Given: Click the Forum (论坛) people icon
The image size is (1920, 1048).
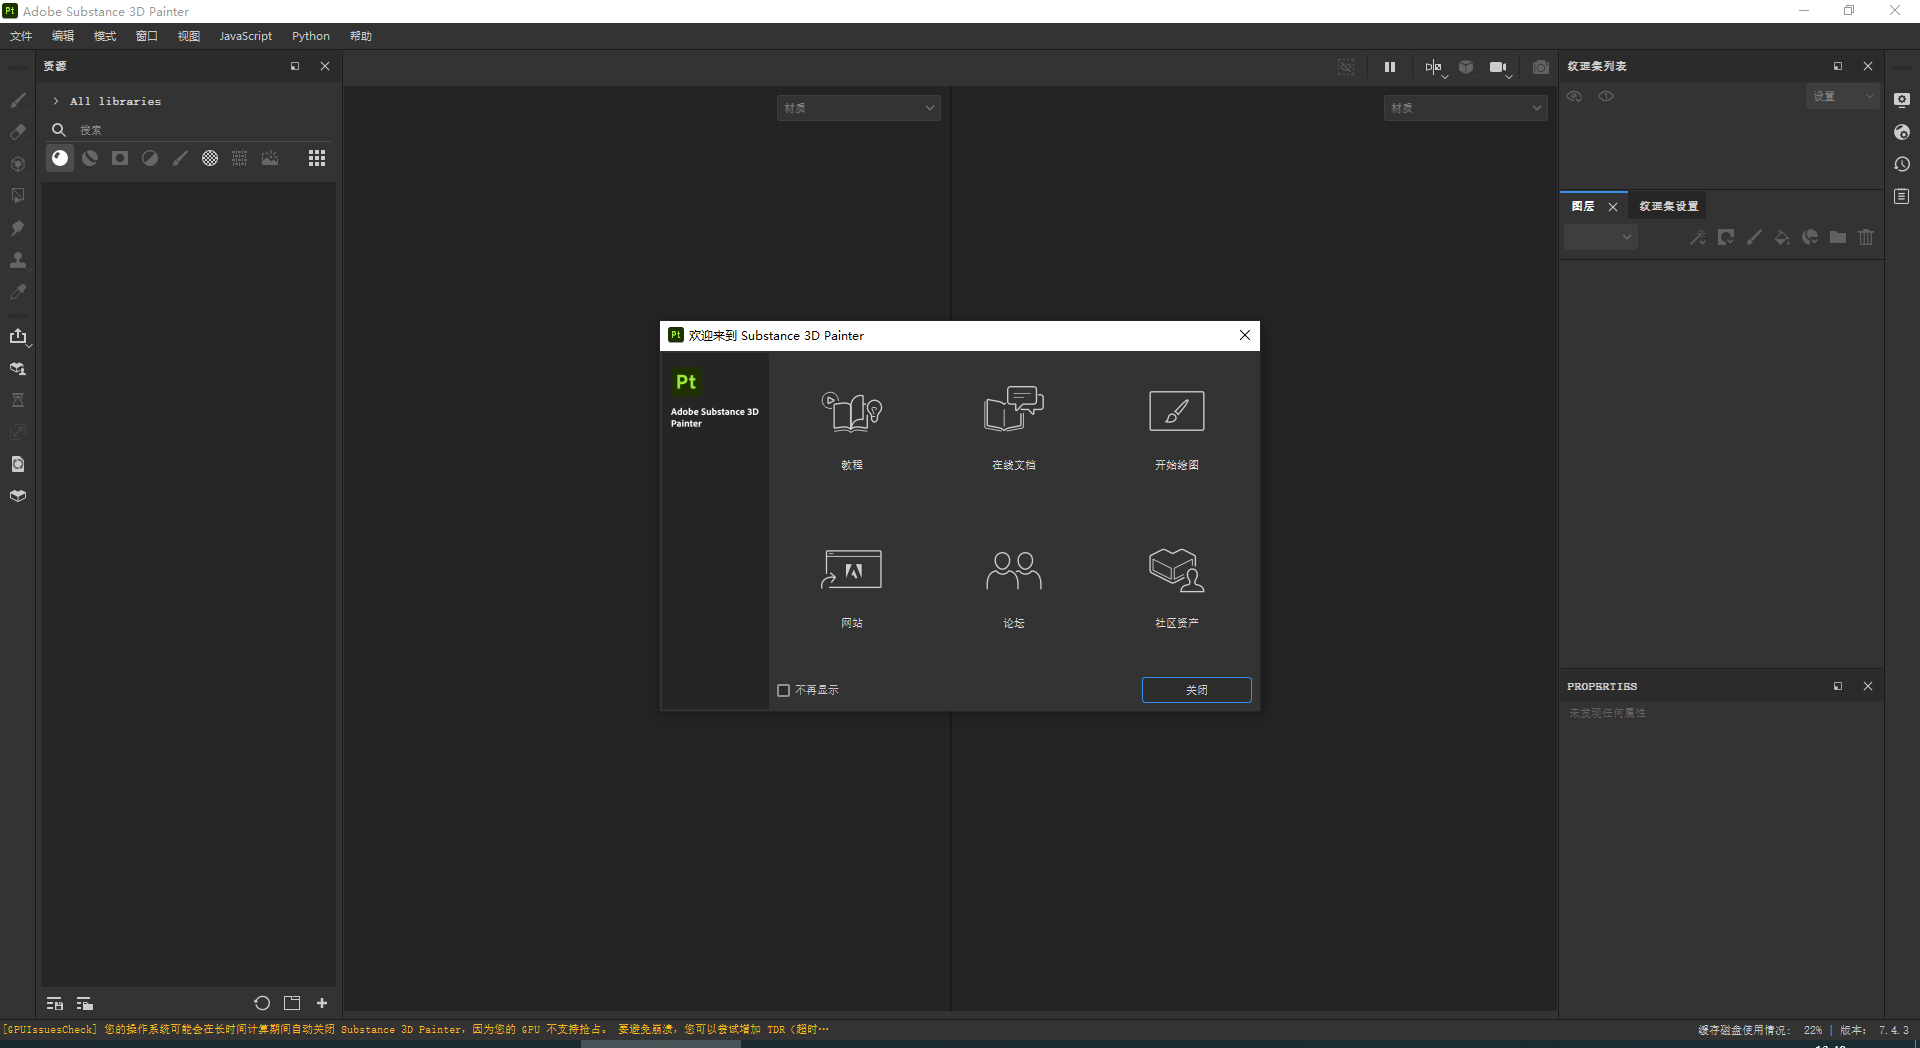Looking at the screenshot, I should pyautogui.click(x=1013, y=570).
